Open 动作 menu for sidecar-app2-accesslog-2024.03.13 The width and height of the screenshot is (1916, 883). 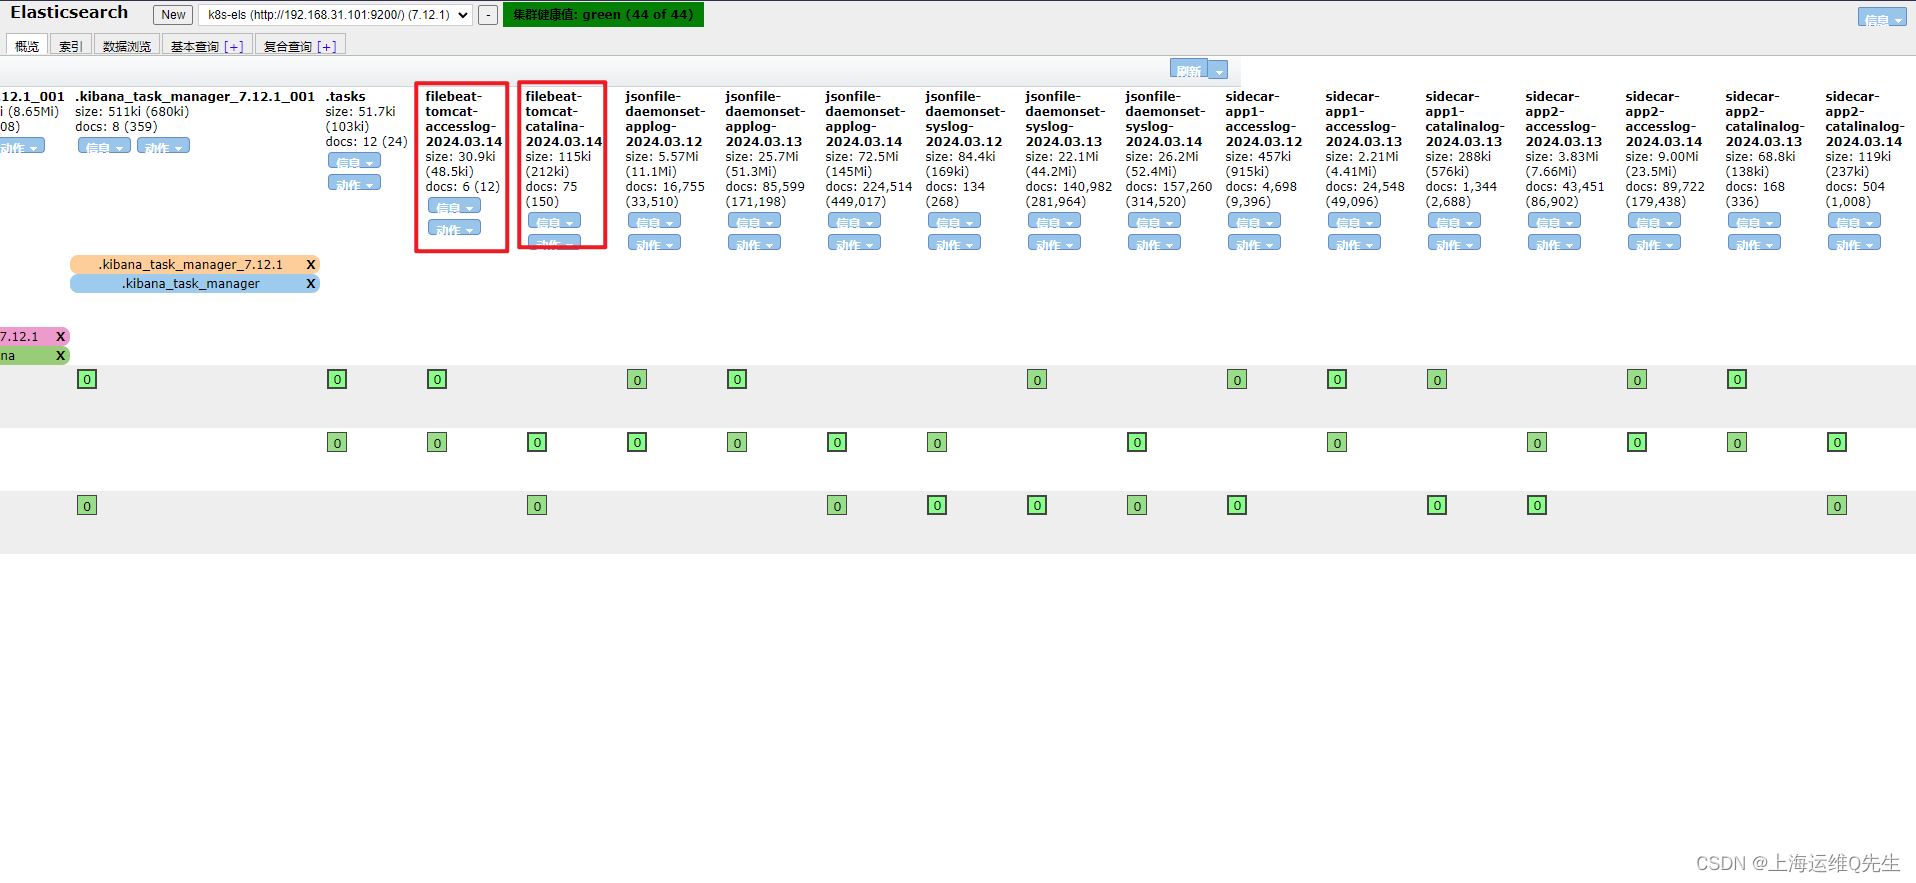pos(1554,243)
